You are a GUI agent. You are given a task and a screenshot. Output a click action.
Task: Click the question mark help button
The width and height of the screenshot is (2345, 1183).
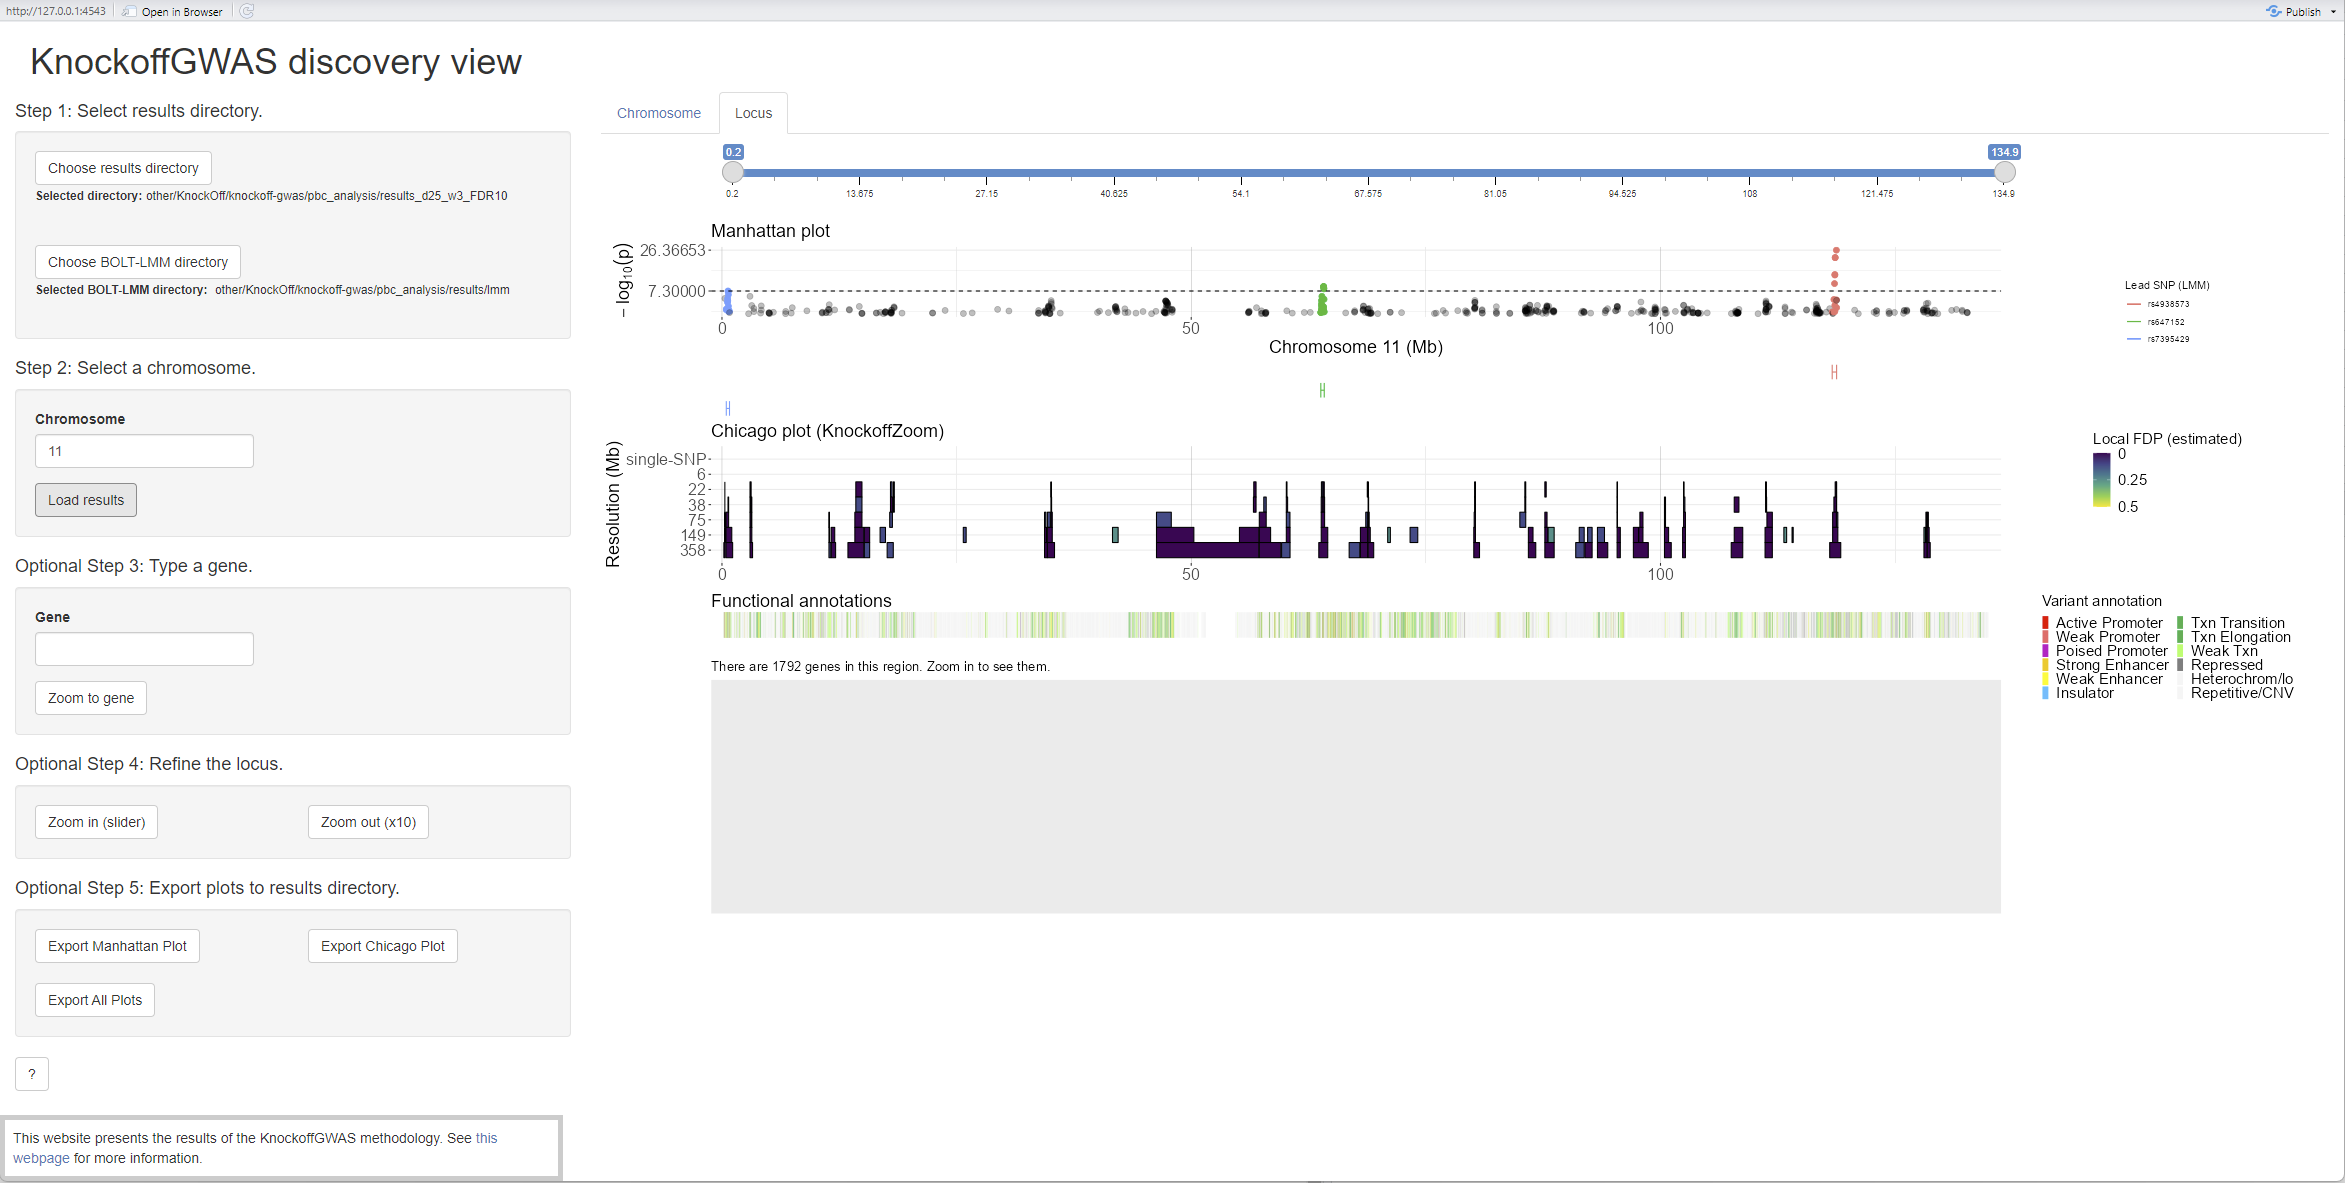tap(32, 1074)
